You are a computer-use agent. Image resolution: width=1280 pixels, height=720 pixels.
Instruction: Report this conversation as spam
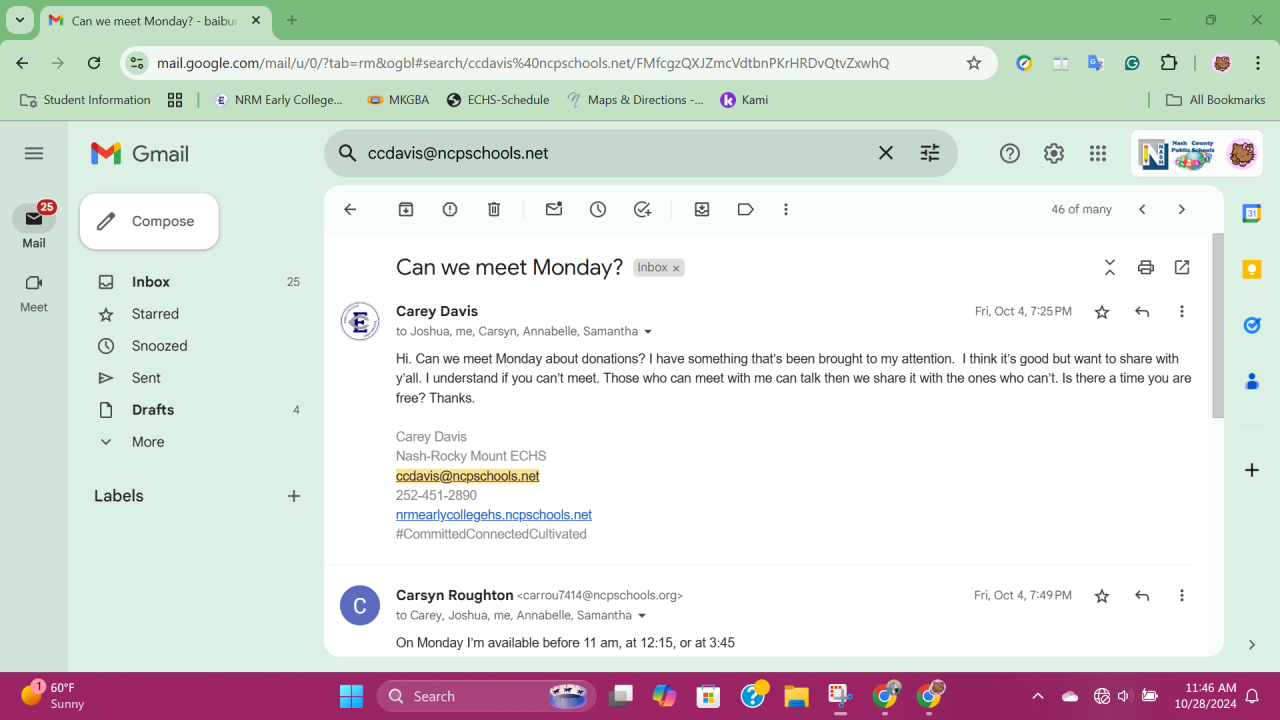(x=450, y=209)
